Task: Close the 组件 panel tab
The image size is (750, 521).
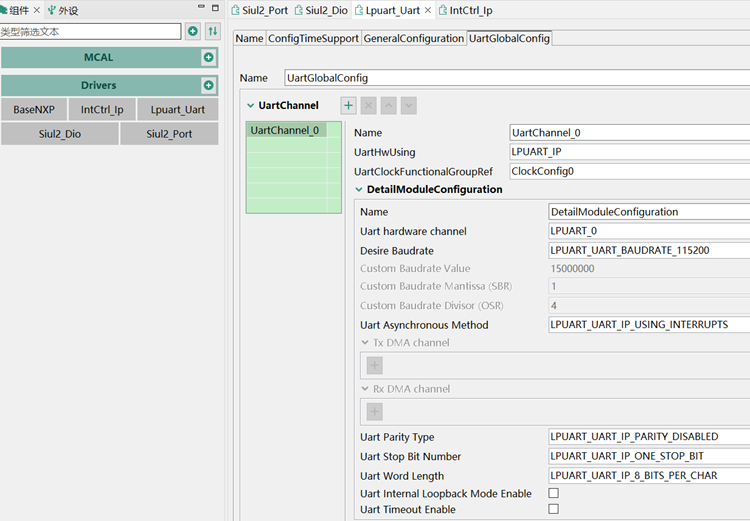Action: 36,10
